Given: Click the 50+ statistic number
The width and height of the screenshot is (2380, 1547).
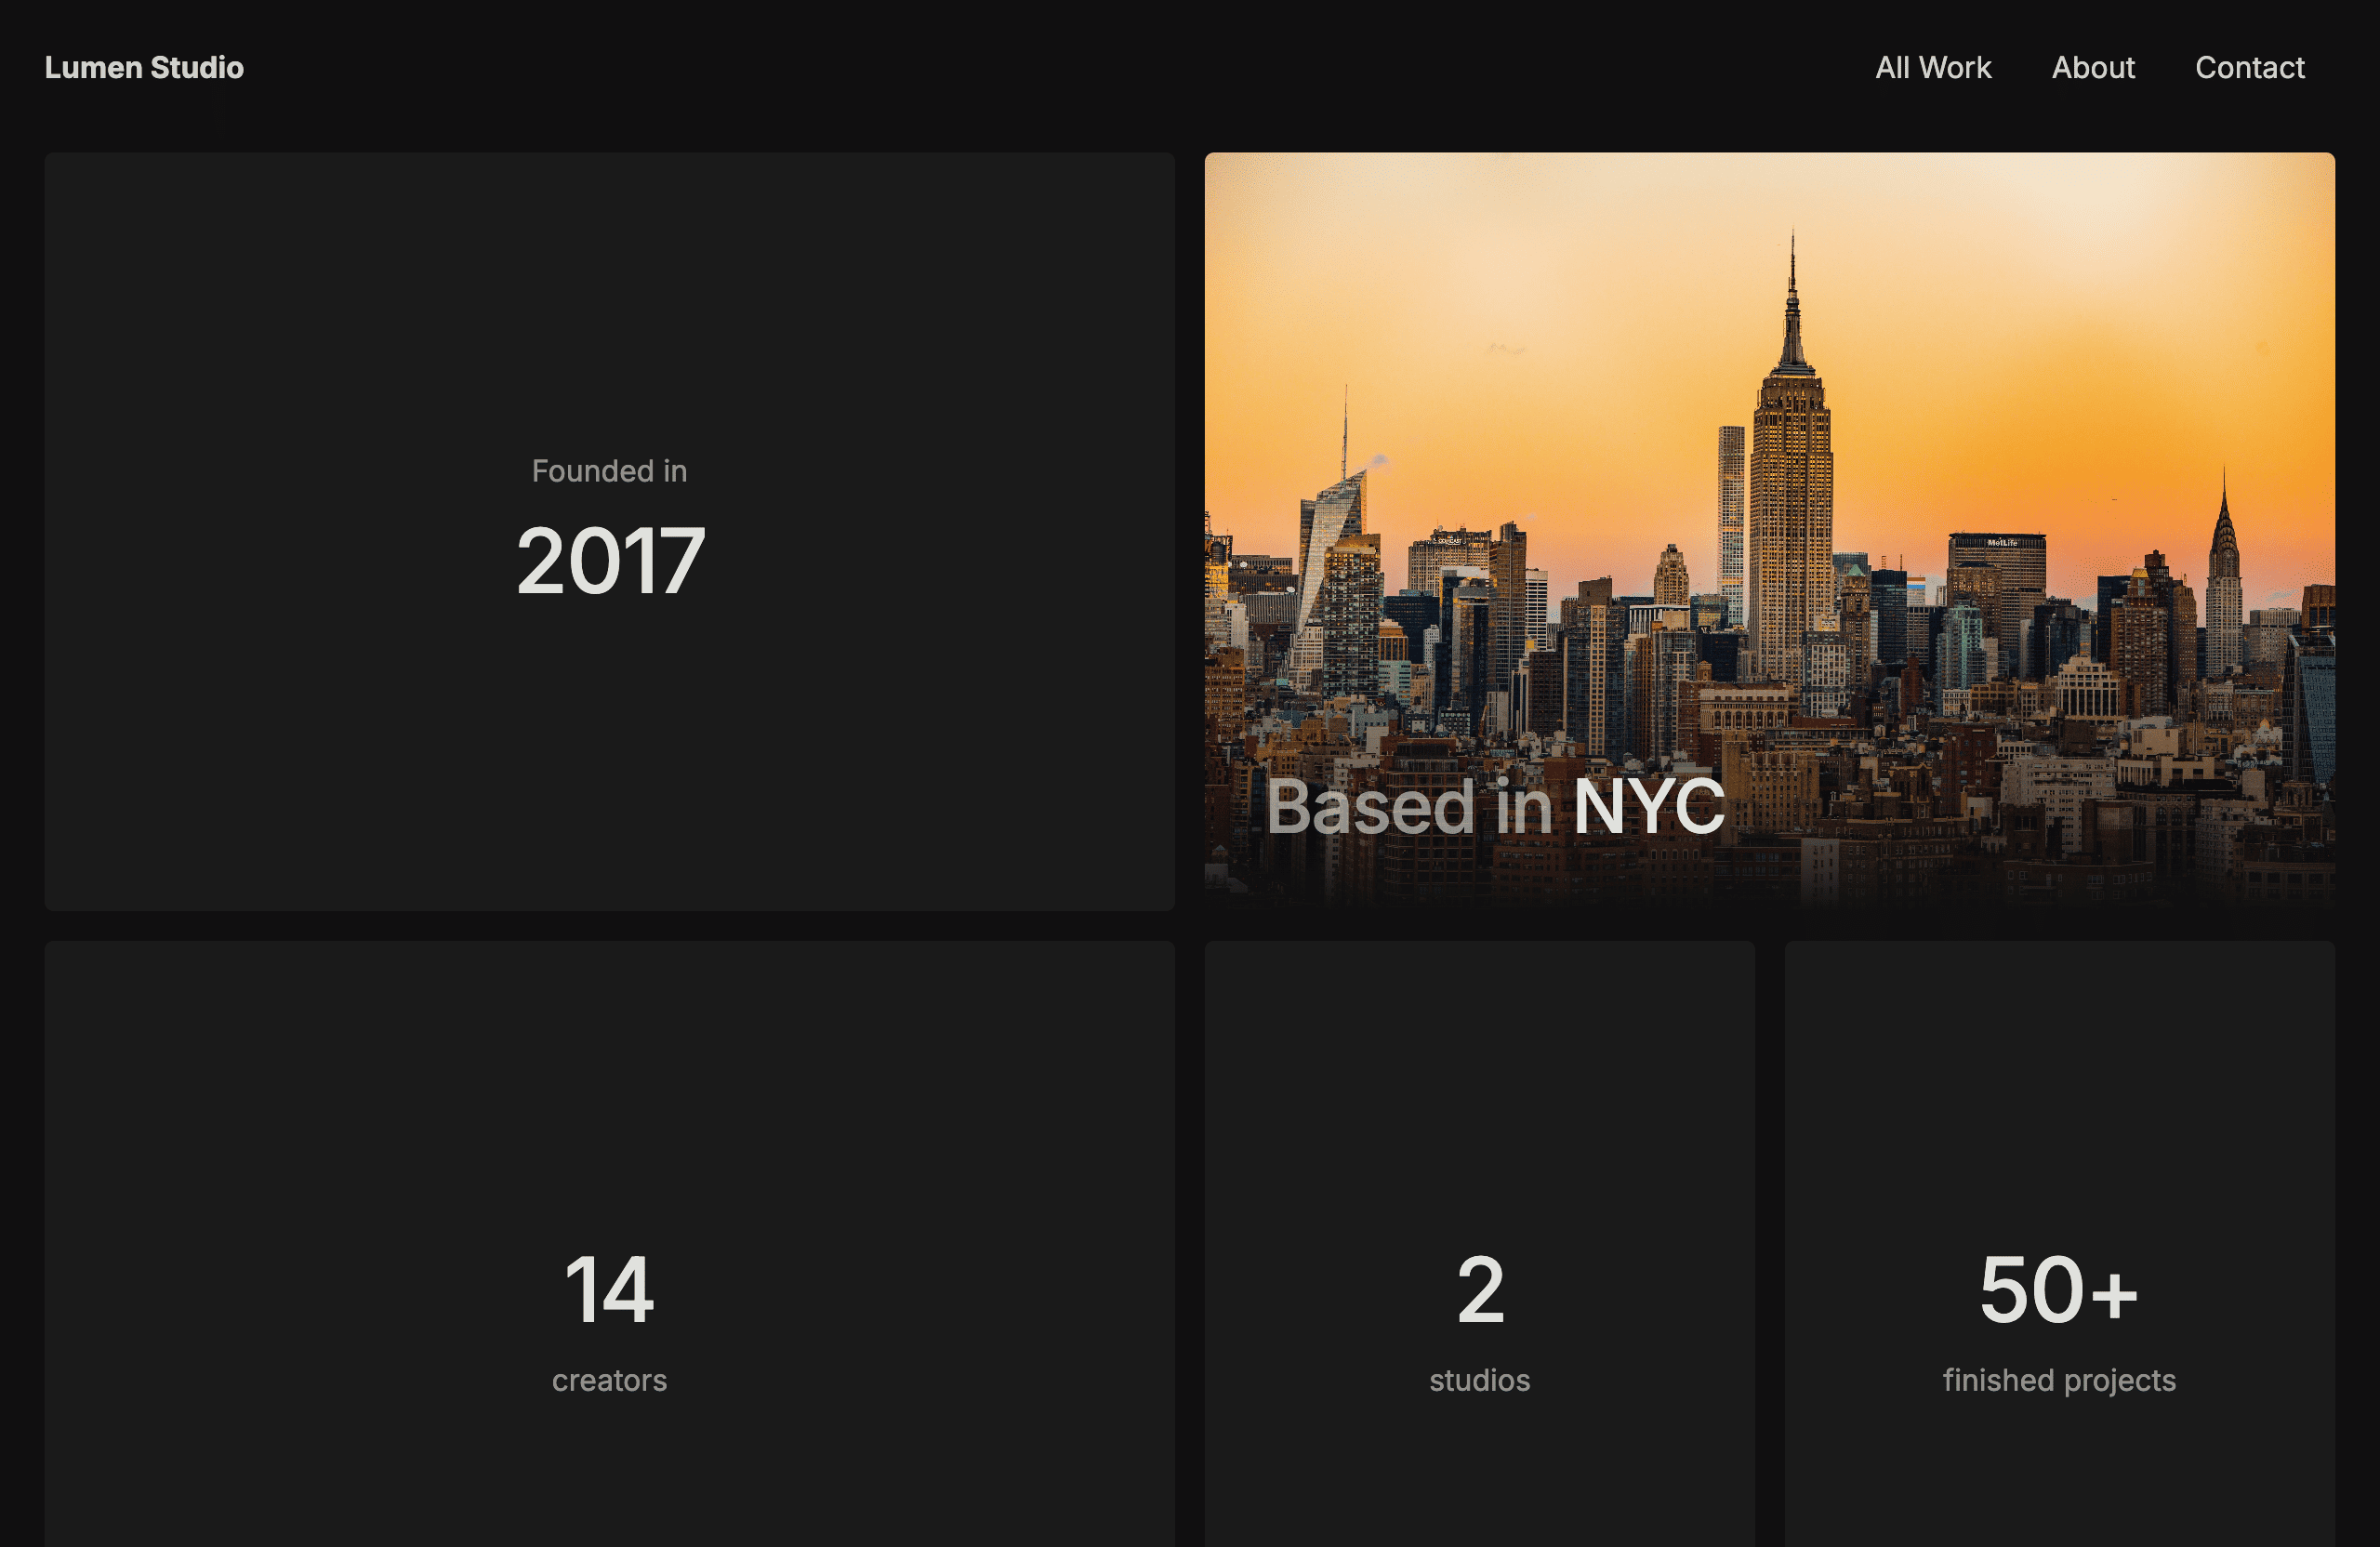Looking at the screenshot, I should [x=2058, y=1290].
